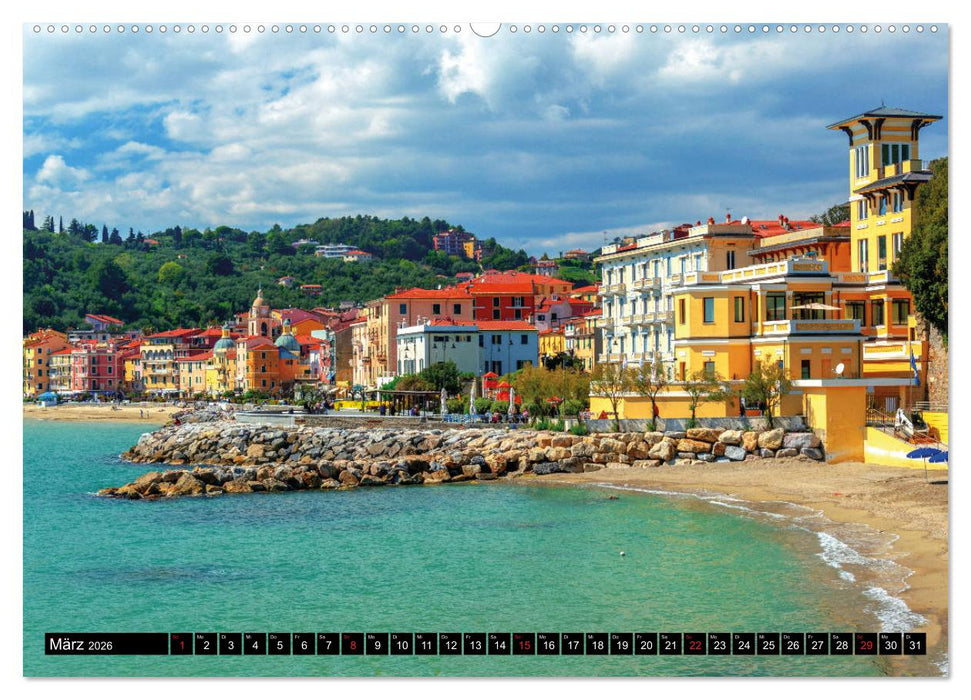Click the März 2026 month label
This screenshot has height=700, width=971.
point(80,645)
